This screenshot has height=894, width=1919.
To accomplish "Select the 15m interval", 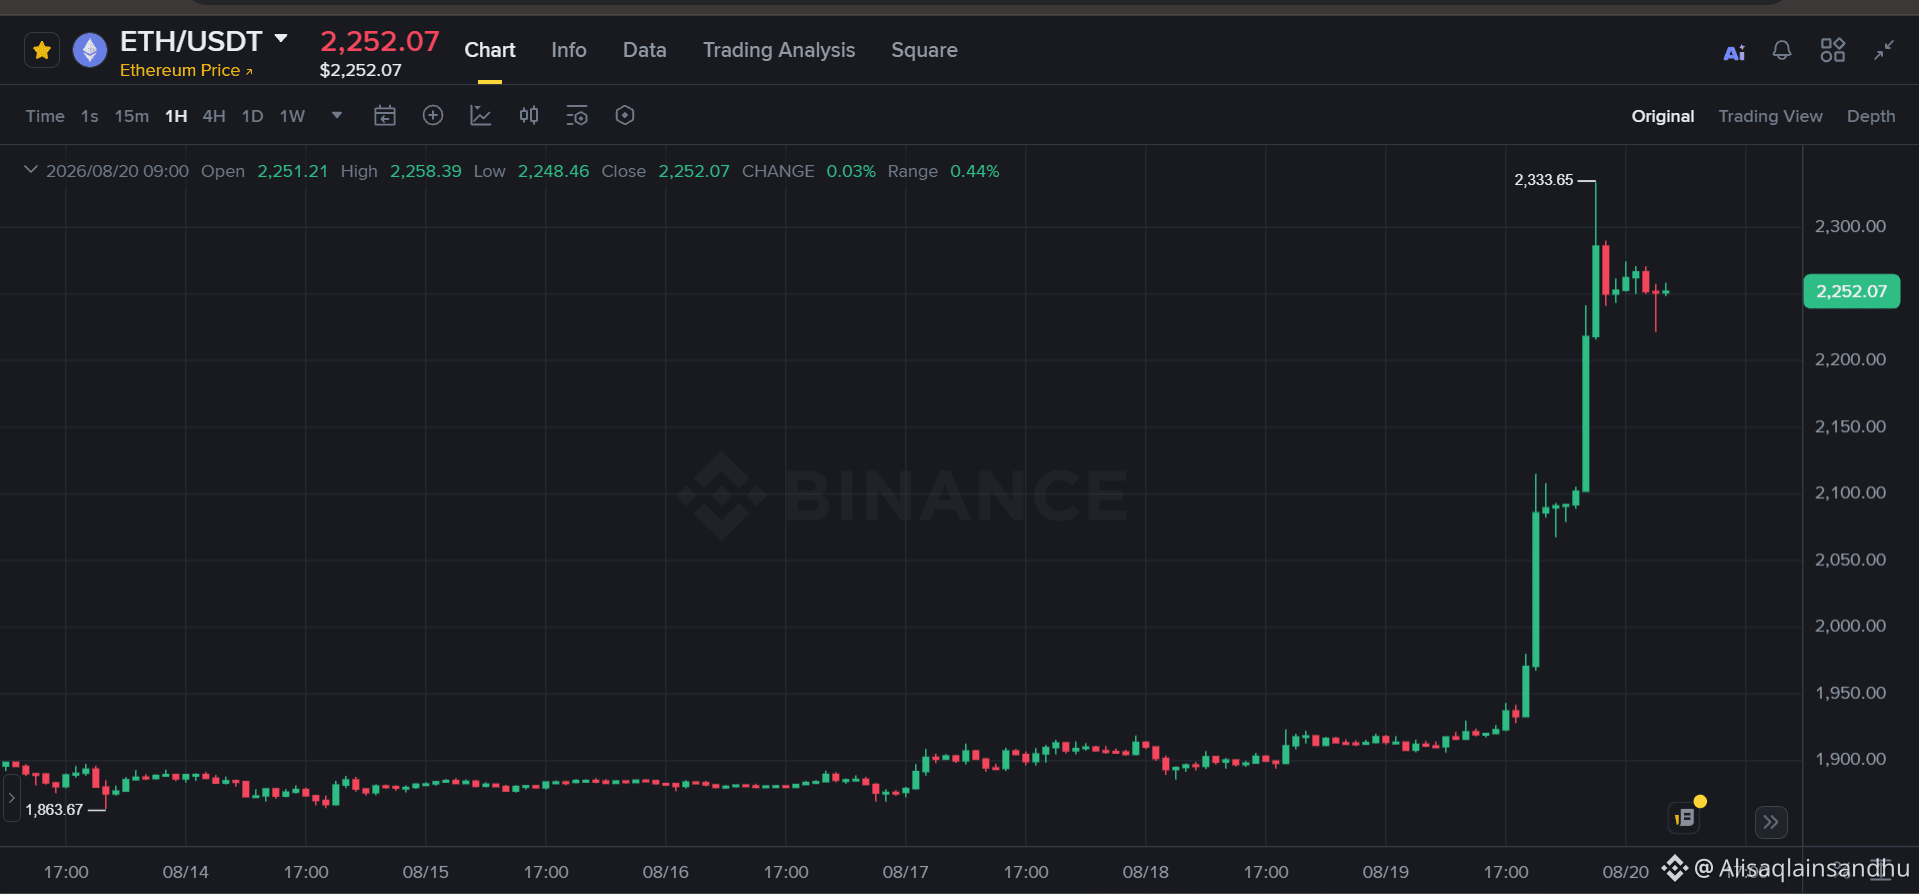I will (x=132, y=116).
